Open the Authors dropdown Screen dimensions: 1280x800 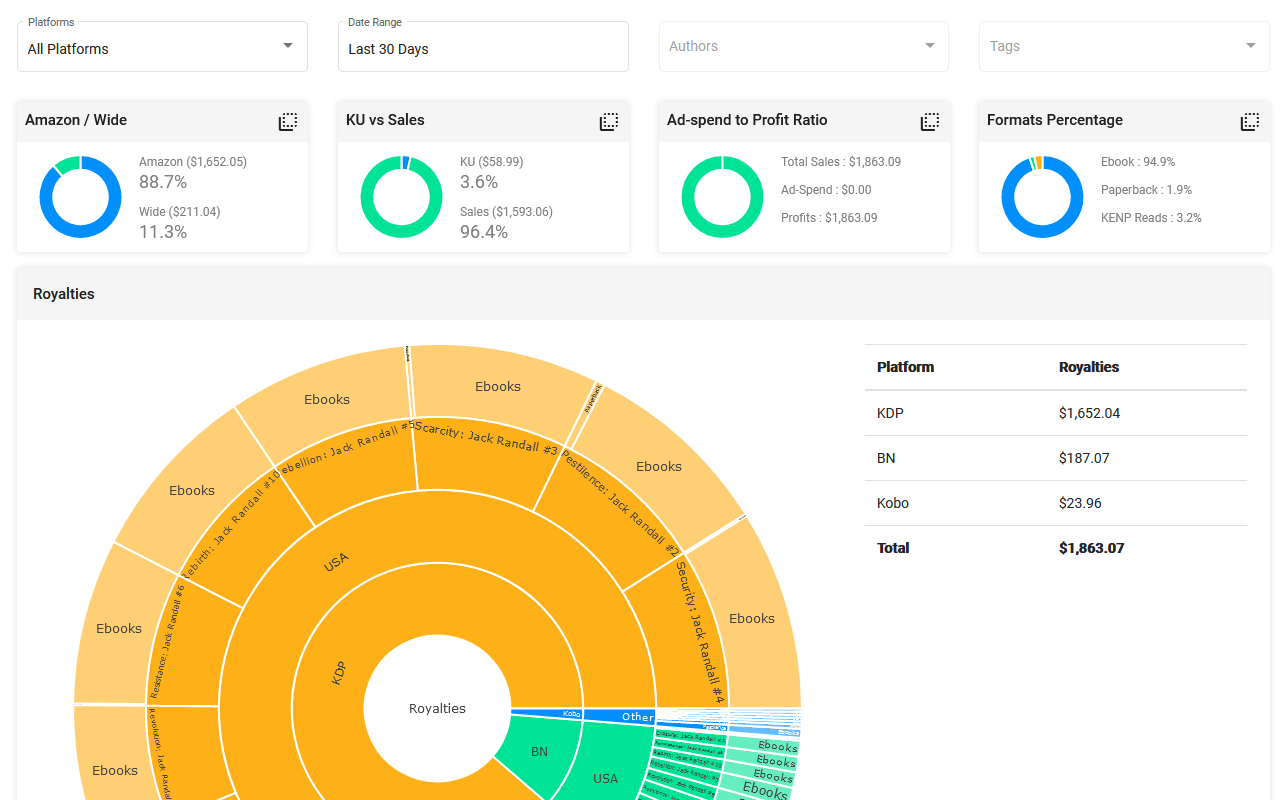(x=803, y=46)
